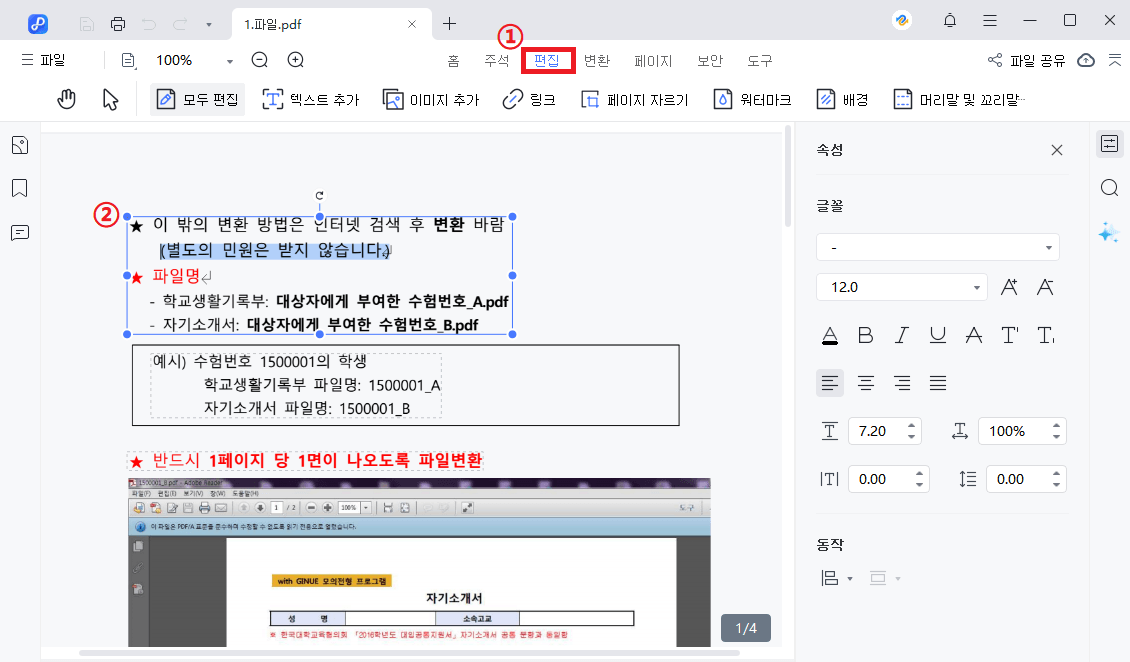Expand the quick access toolbar dropdown arrow

pos(209,24)
